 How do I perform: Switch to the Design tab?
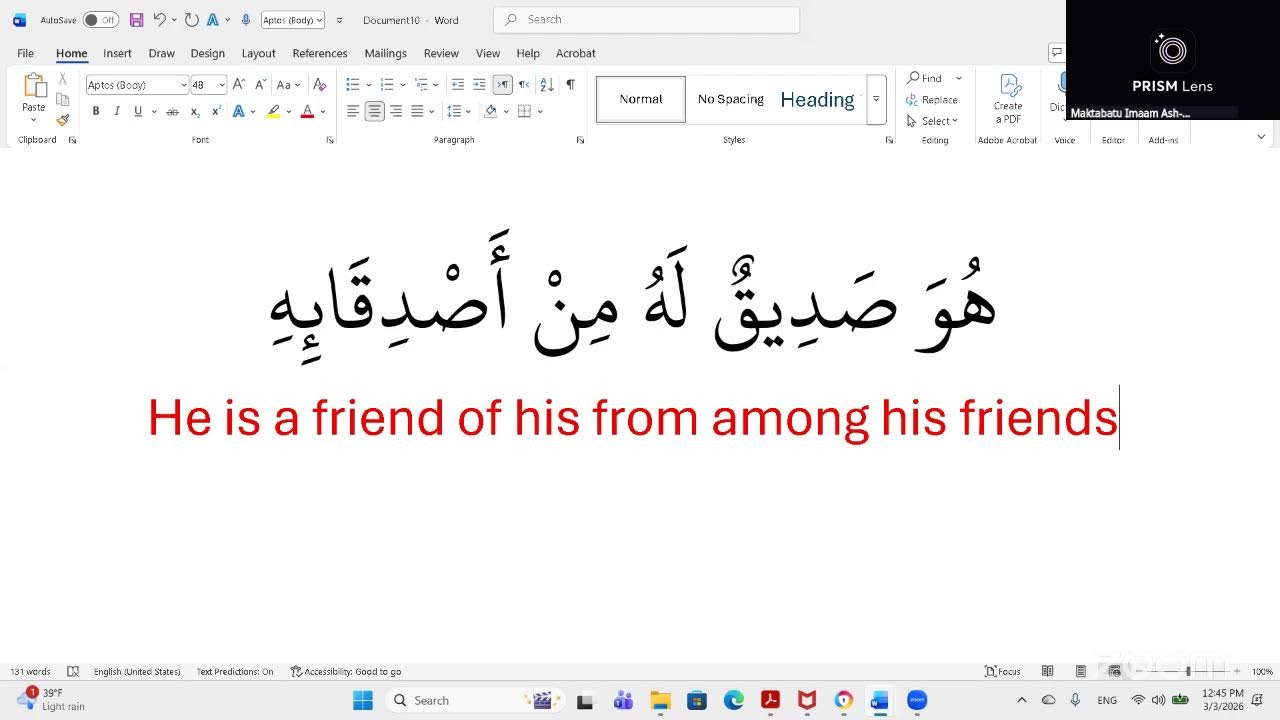point(208,53)
